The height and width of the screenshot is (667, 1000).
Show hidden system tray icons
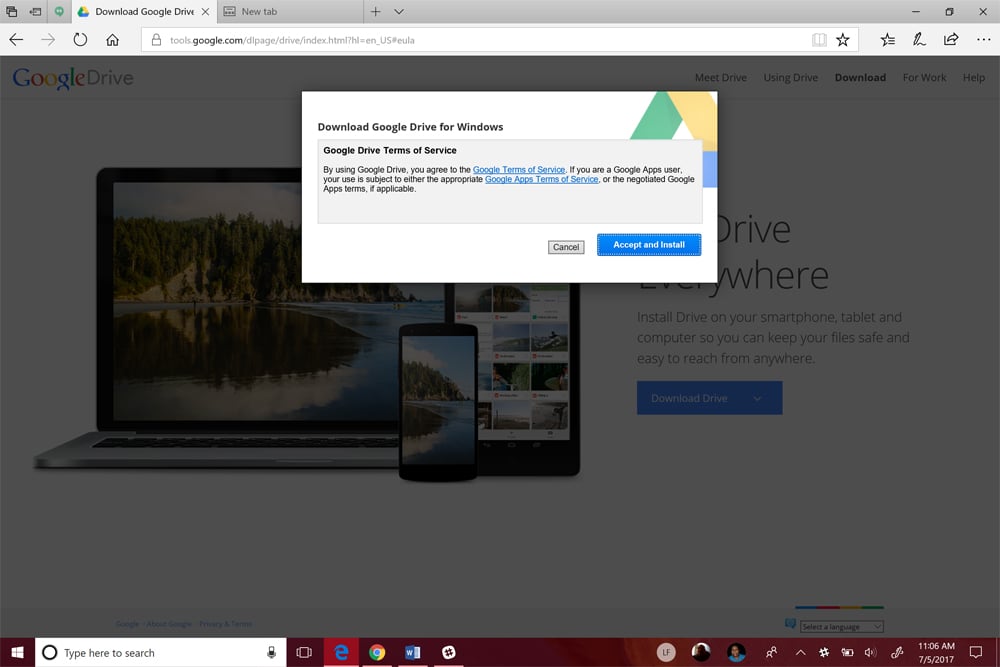[800, 652]
